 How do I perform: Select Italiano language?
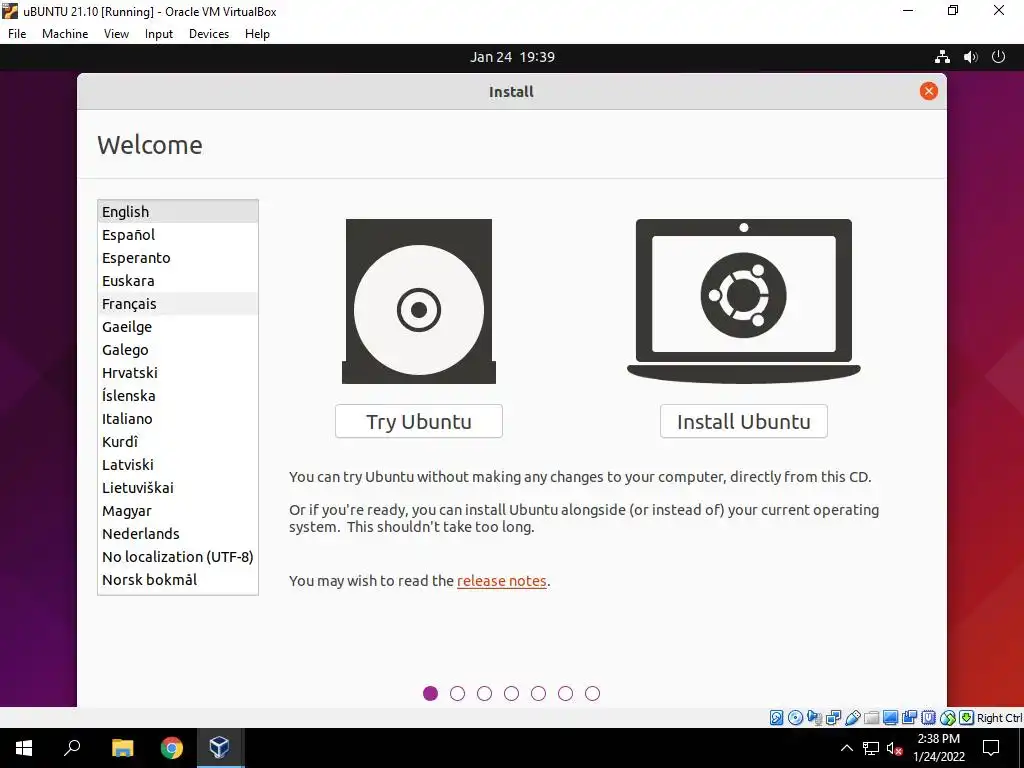coord(178,419)
